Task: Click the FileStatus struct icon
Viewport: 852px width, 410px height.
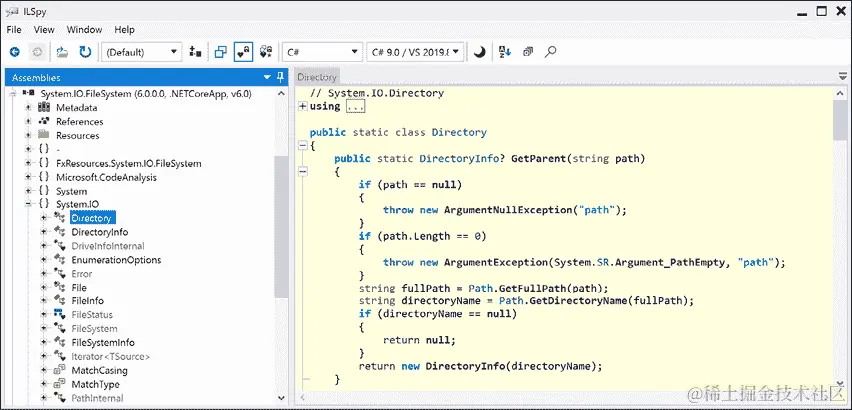Action: coord(60,314)
